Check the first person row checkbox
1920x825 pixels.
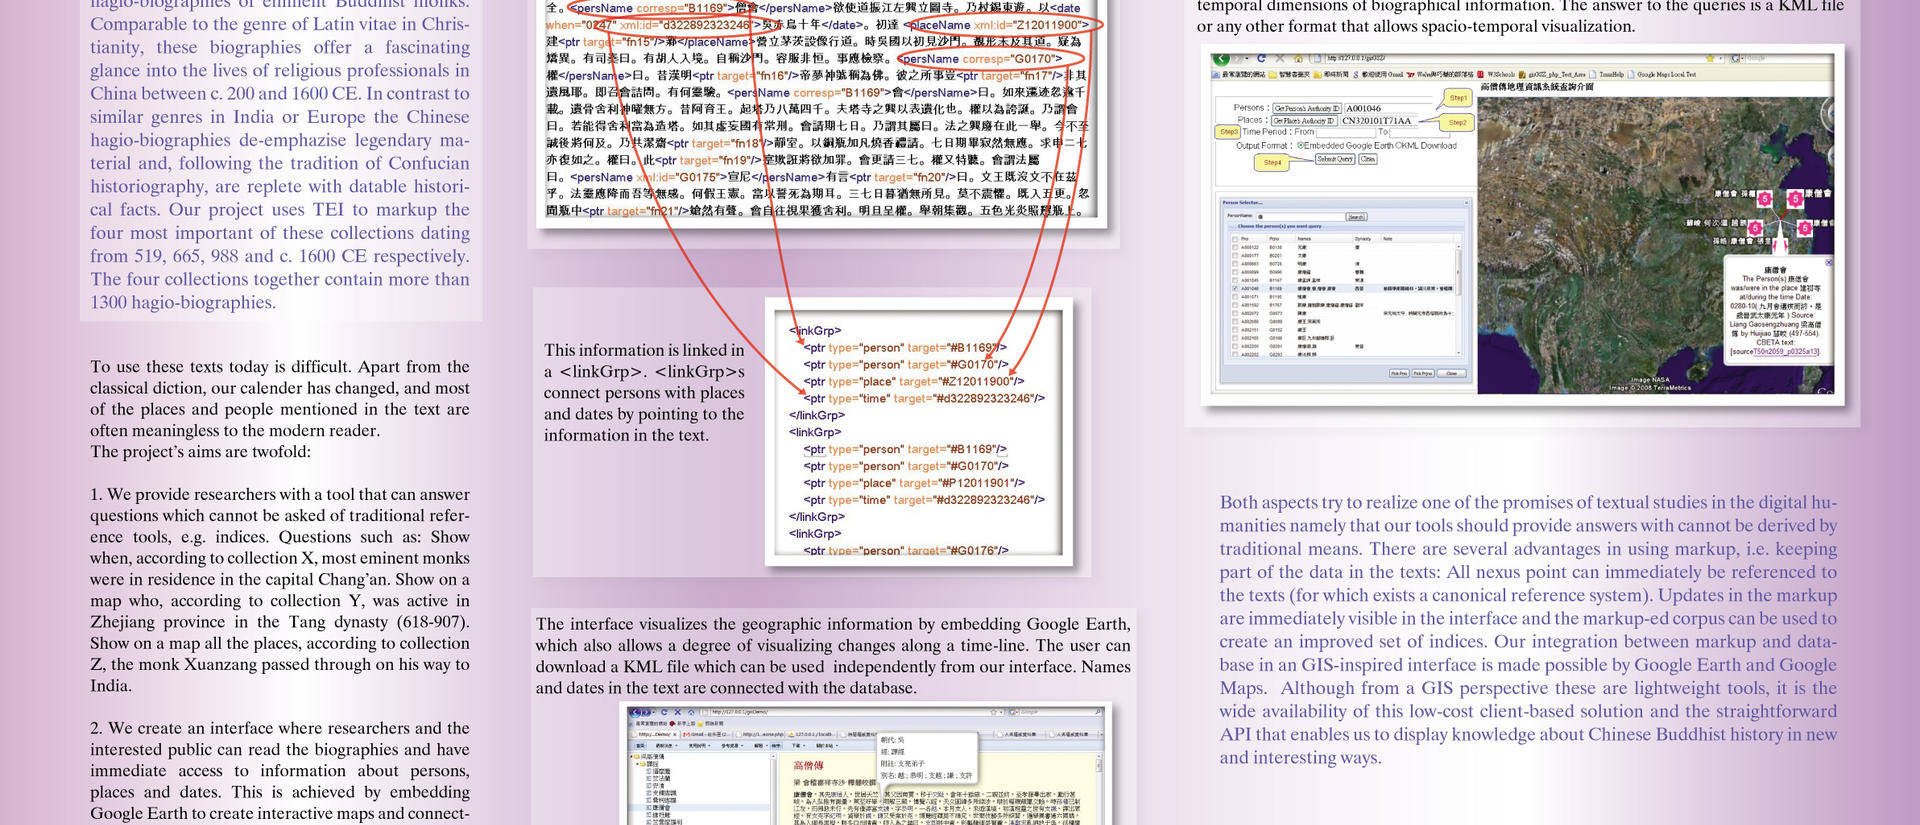click(x=1235, y=247)
